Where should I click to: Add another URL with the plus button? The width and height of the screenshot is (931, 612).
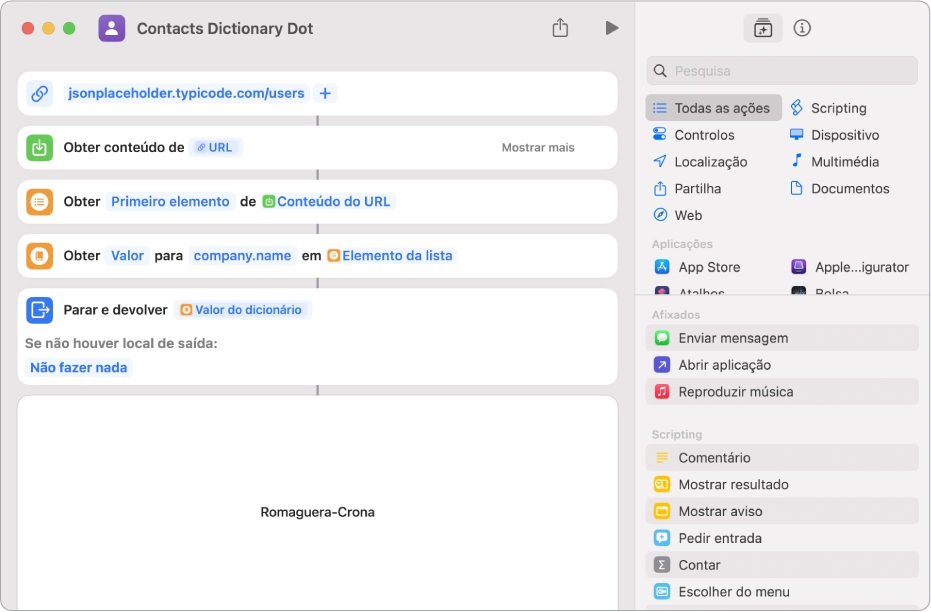coord(325,93)
